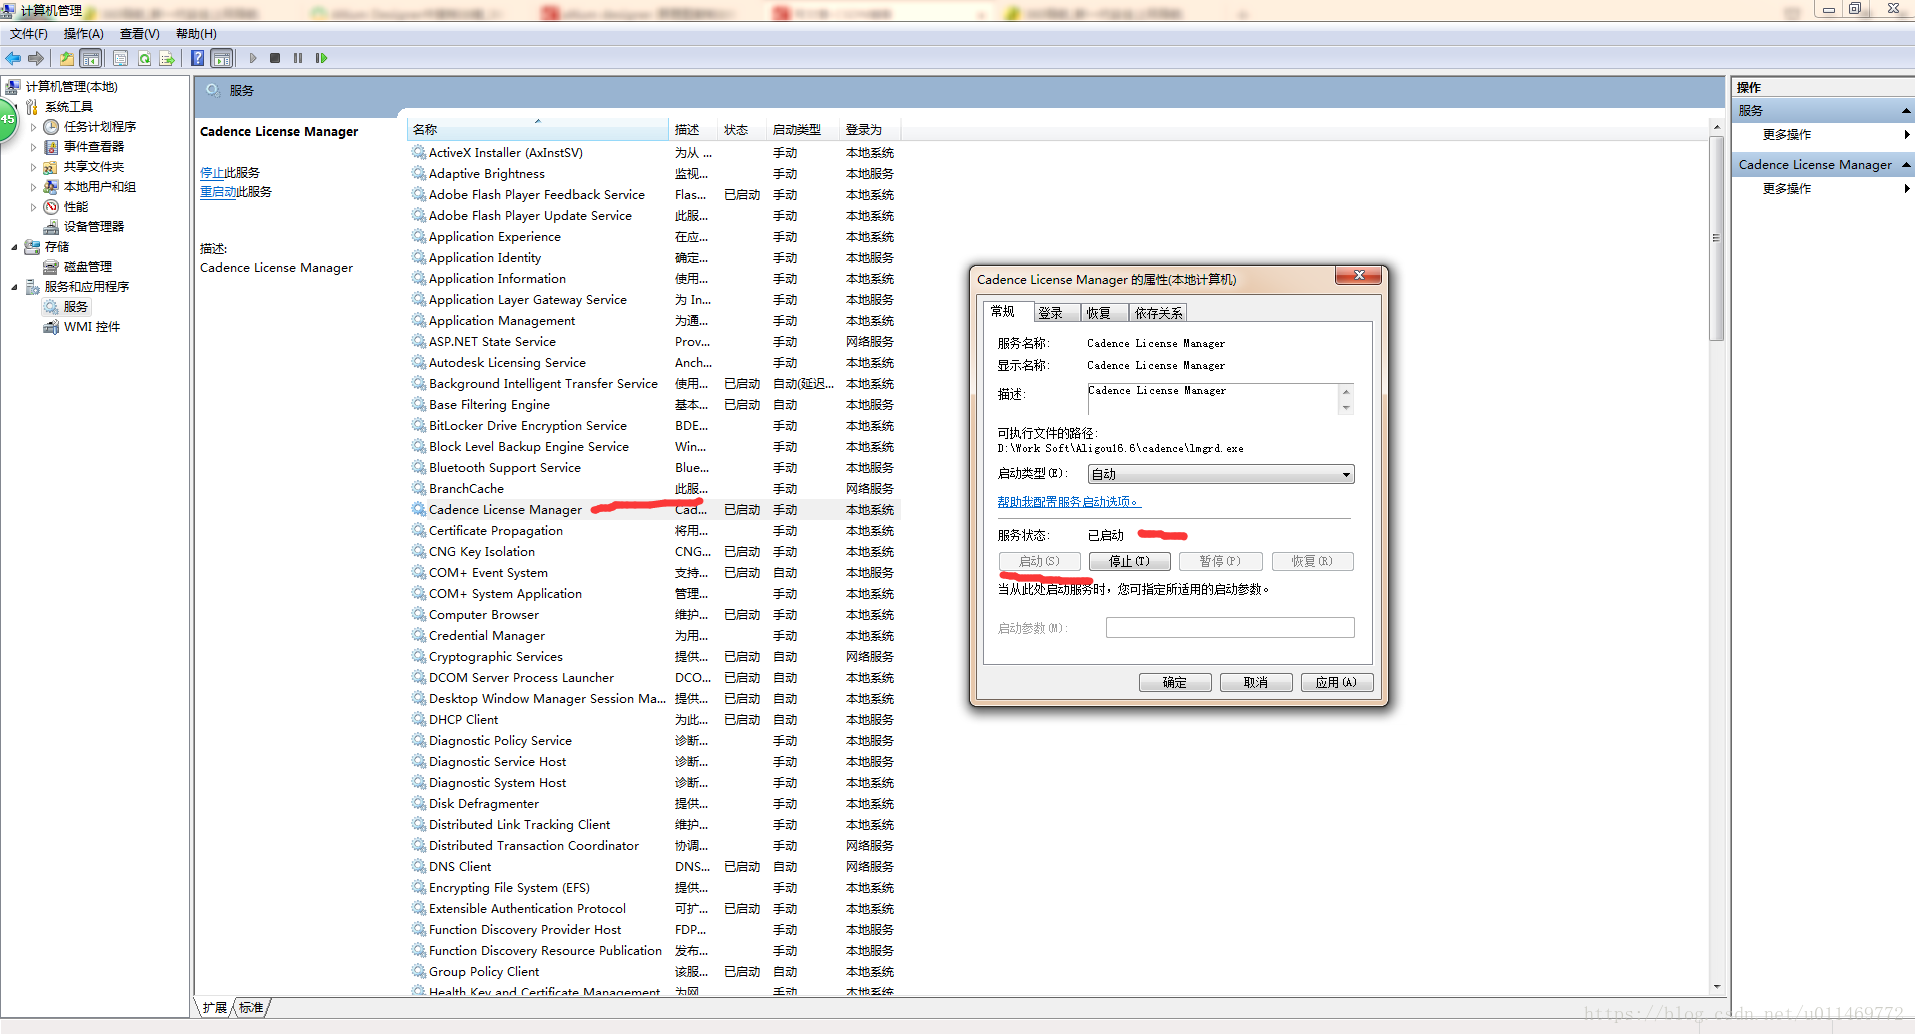1915x1034 pixels.
Task: Select 事件查看器 icon in tree
Action: (51, 147)
